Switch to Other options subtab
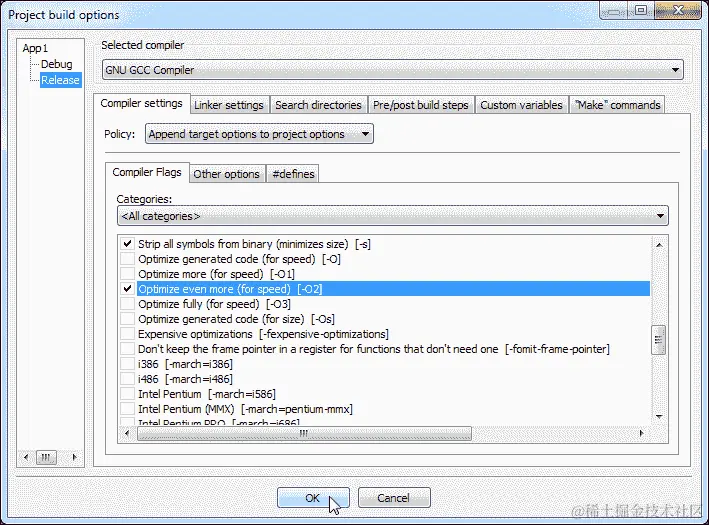Viewport: 709px width, 525px height. tap(227, 174)
